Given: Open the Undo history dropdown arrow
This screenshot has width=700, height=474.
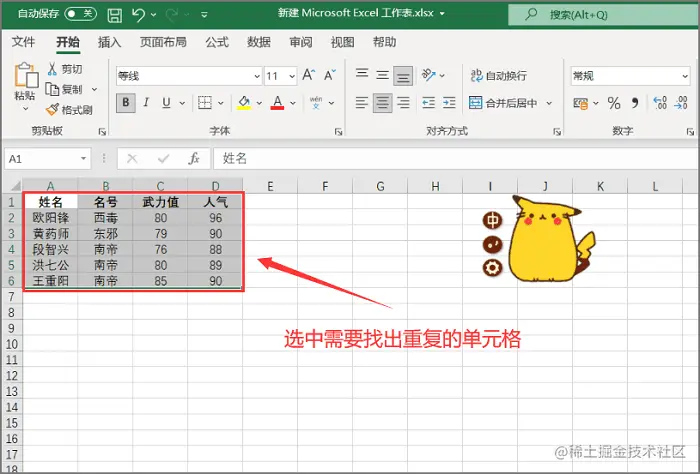Looking at the screenshot, I should 154,15.
